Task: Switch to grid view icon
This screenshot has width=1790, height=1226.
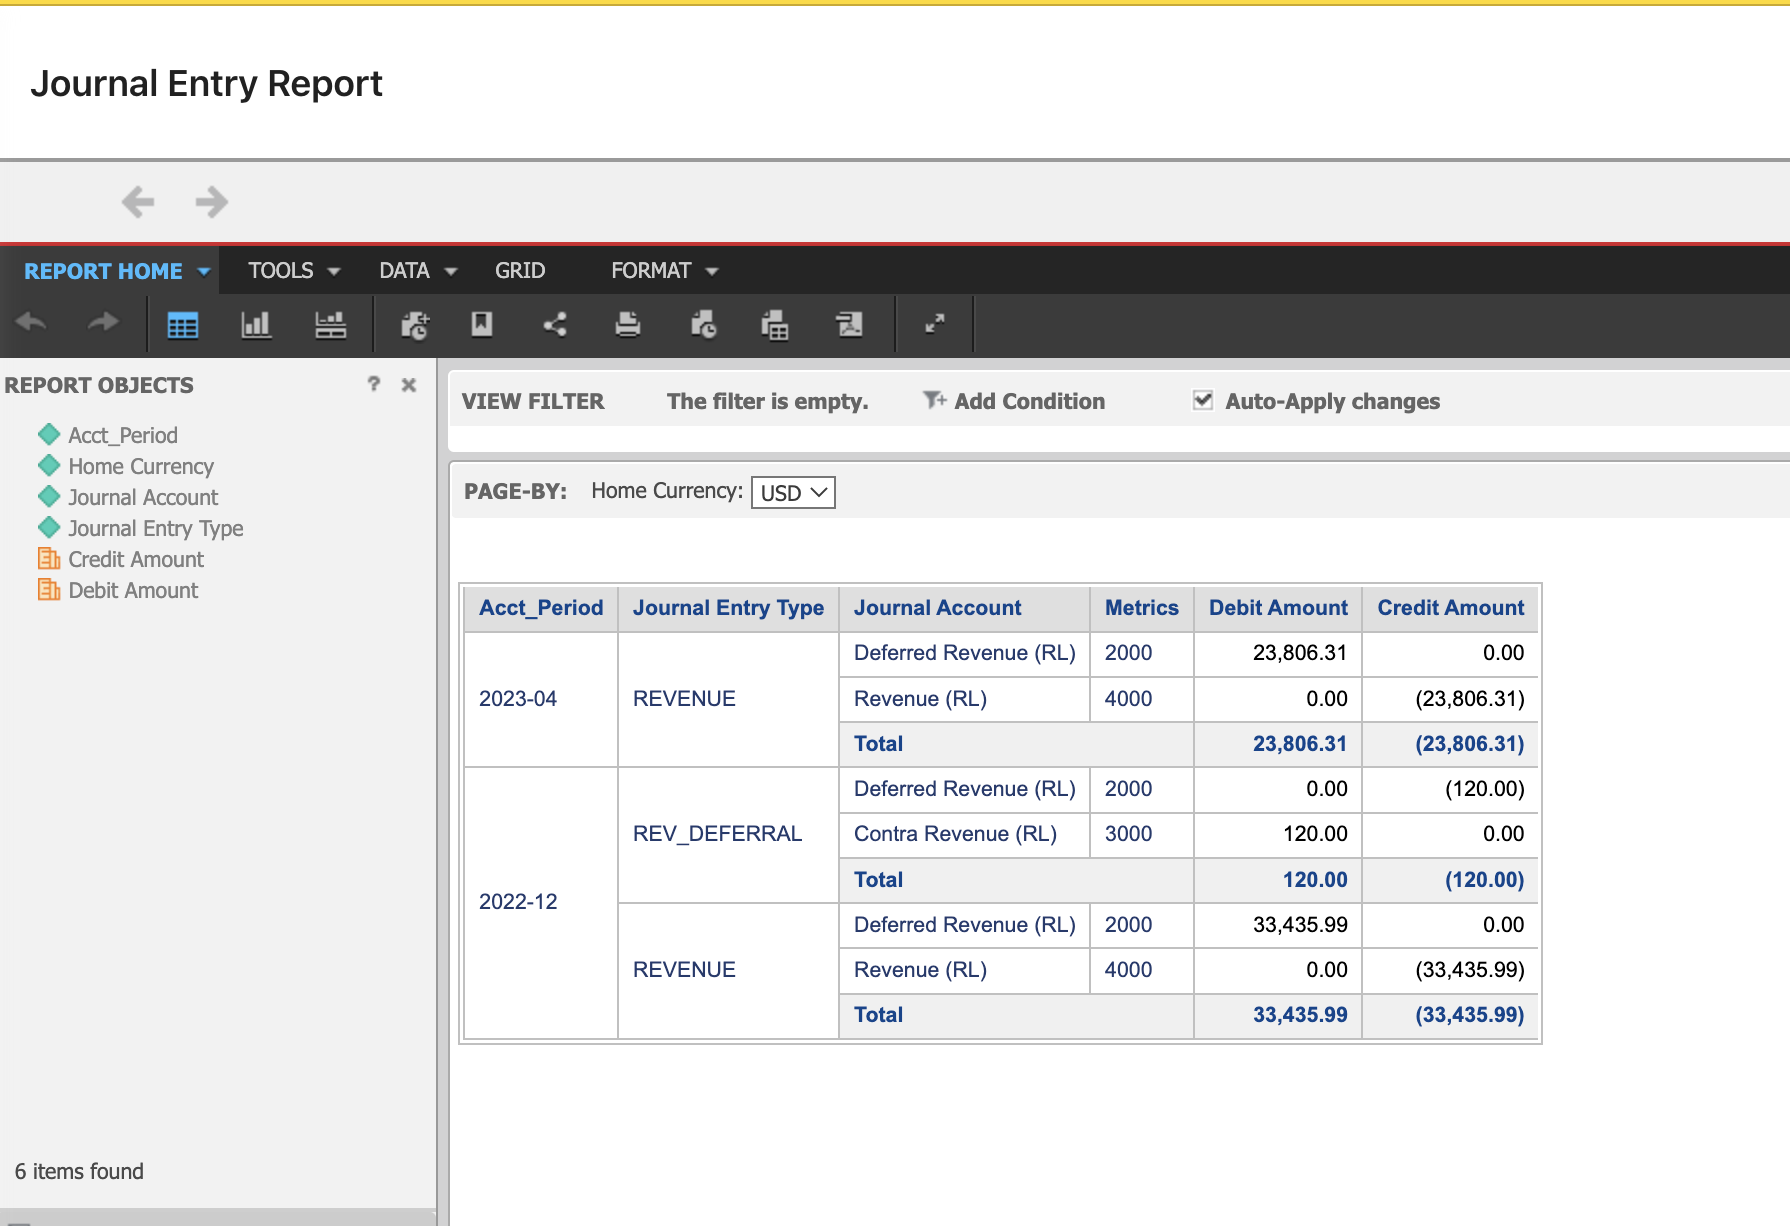Action: point(183,325)
